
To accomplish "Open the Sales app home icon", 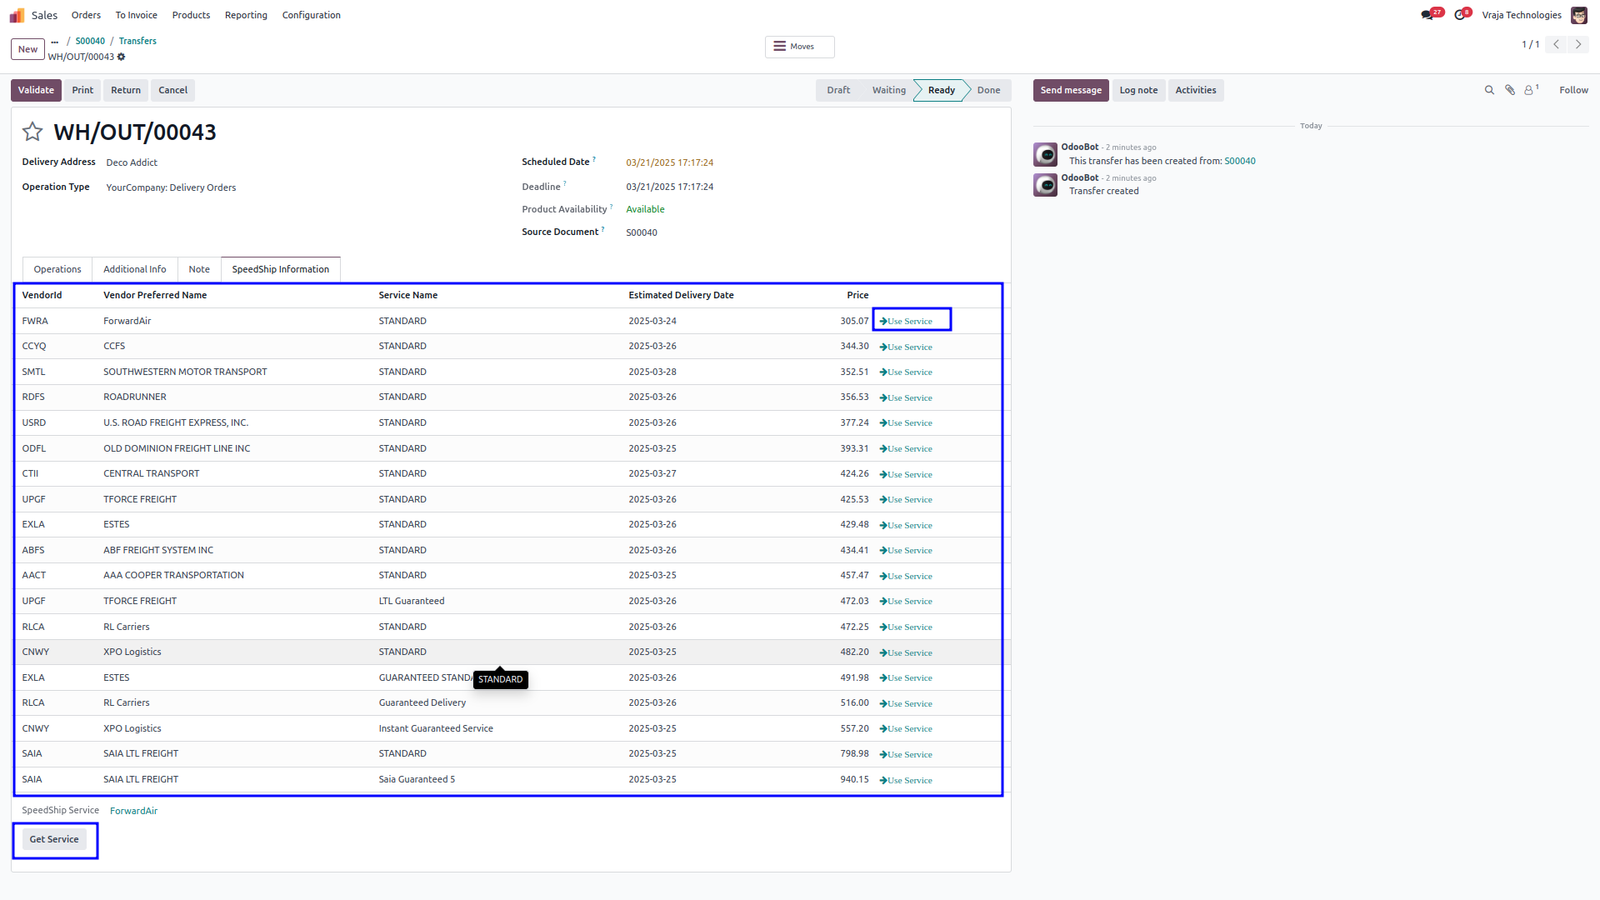I will coord(17,15).
